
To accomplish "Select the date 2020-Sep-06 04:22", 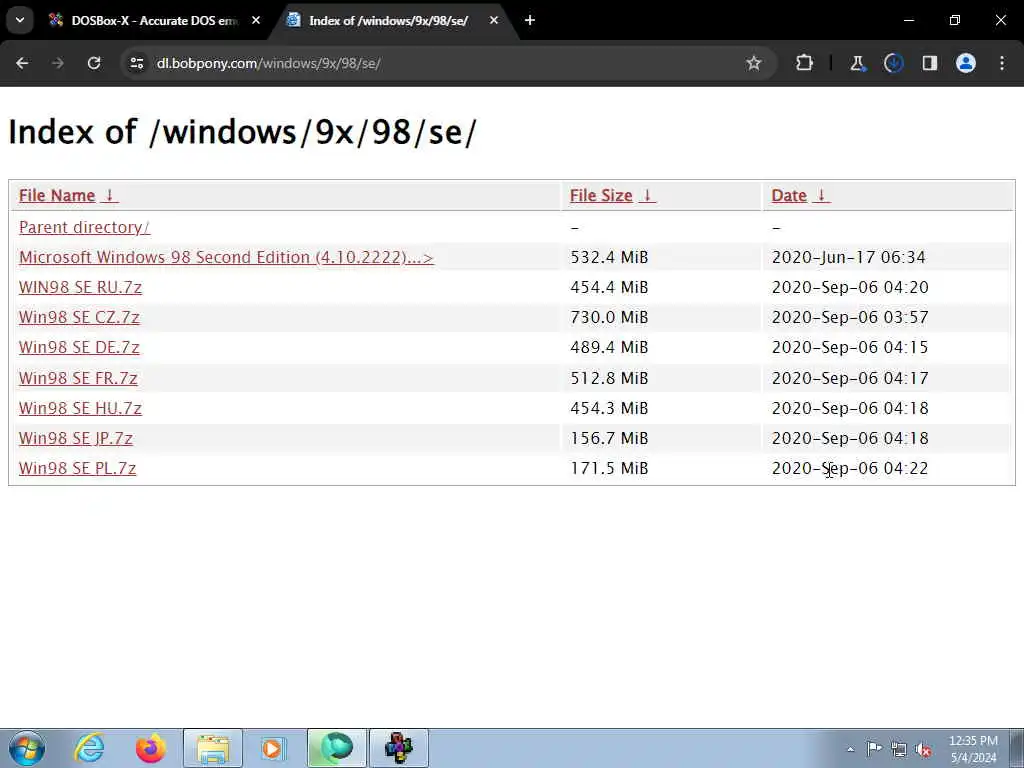I will (x=850, y=468).
